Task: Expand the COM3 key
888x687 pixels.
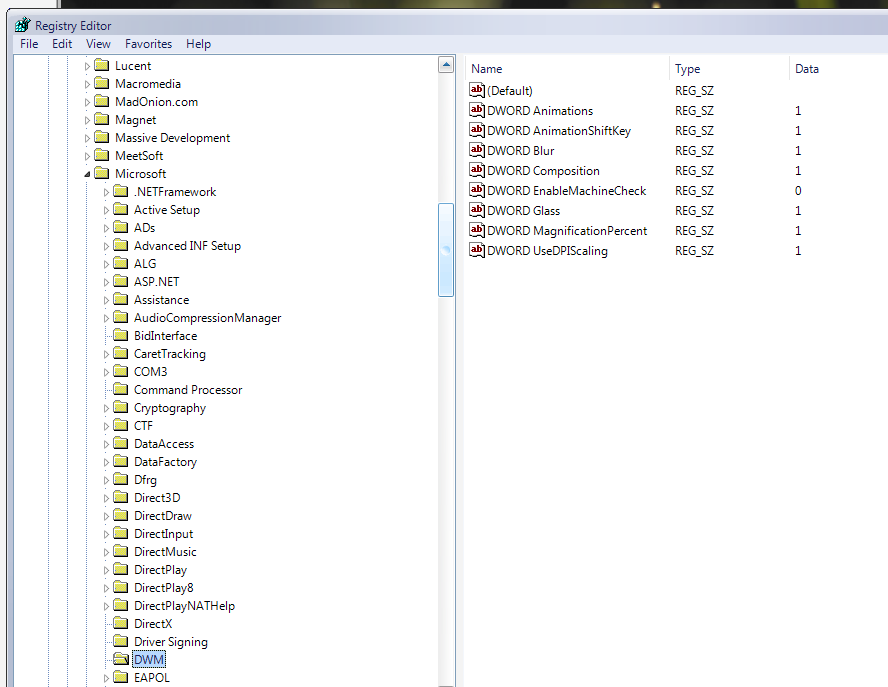Action: pos(106,372)
